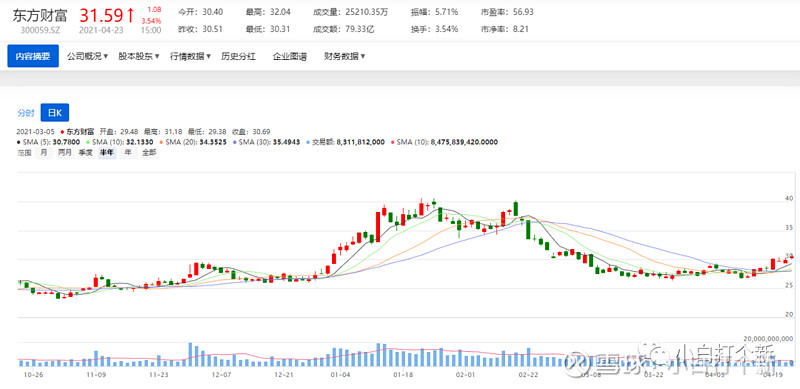Click the 11-09 date axis label

pyautogui.click(x=96, y=374)
